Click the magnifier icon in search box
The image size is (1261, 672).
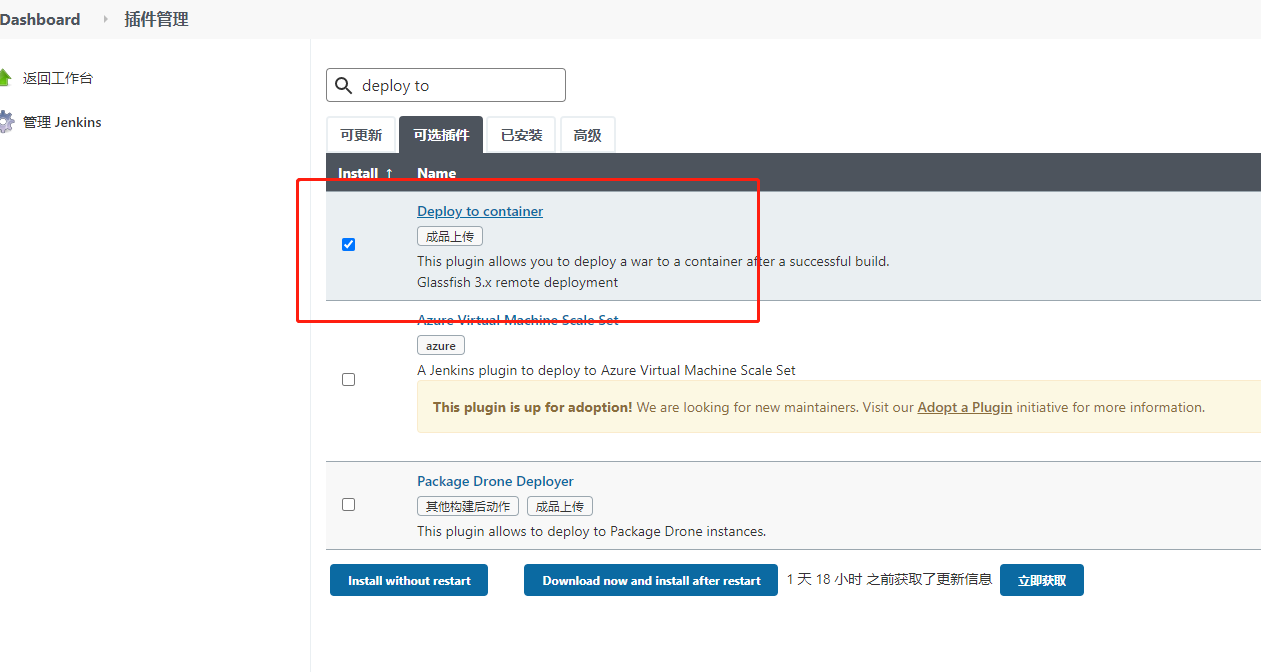click(343, 86)
